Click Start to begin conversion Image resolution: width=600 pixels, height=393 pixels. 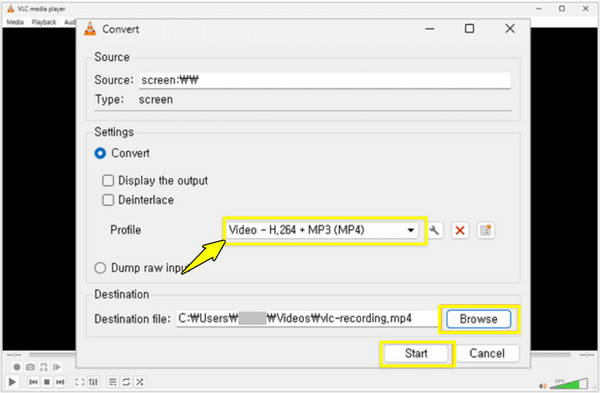point(416,353)
